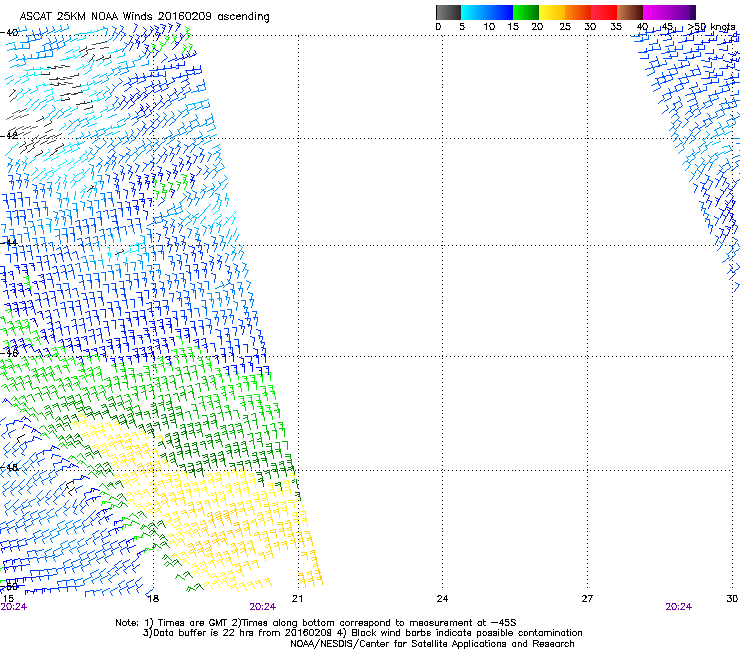Select the orange 25-30 knots legend segment
Screen dimensions: 740x650
pos(578,12)
